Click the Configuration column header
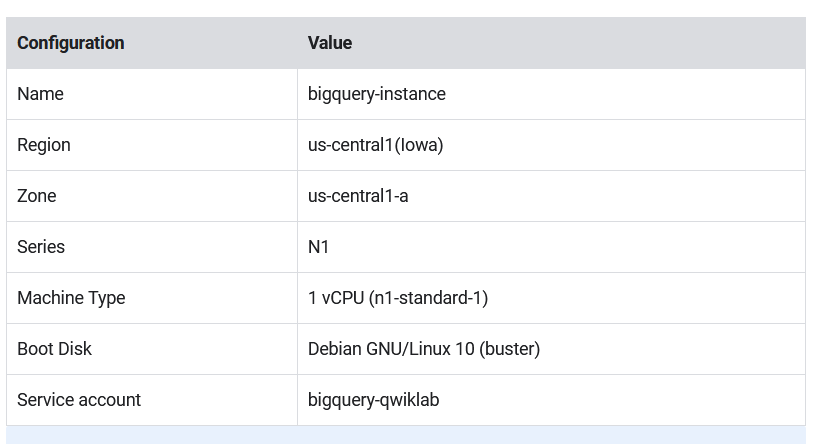The height and width of the screenshot is (444, 815). tap(71, 43)
